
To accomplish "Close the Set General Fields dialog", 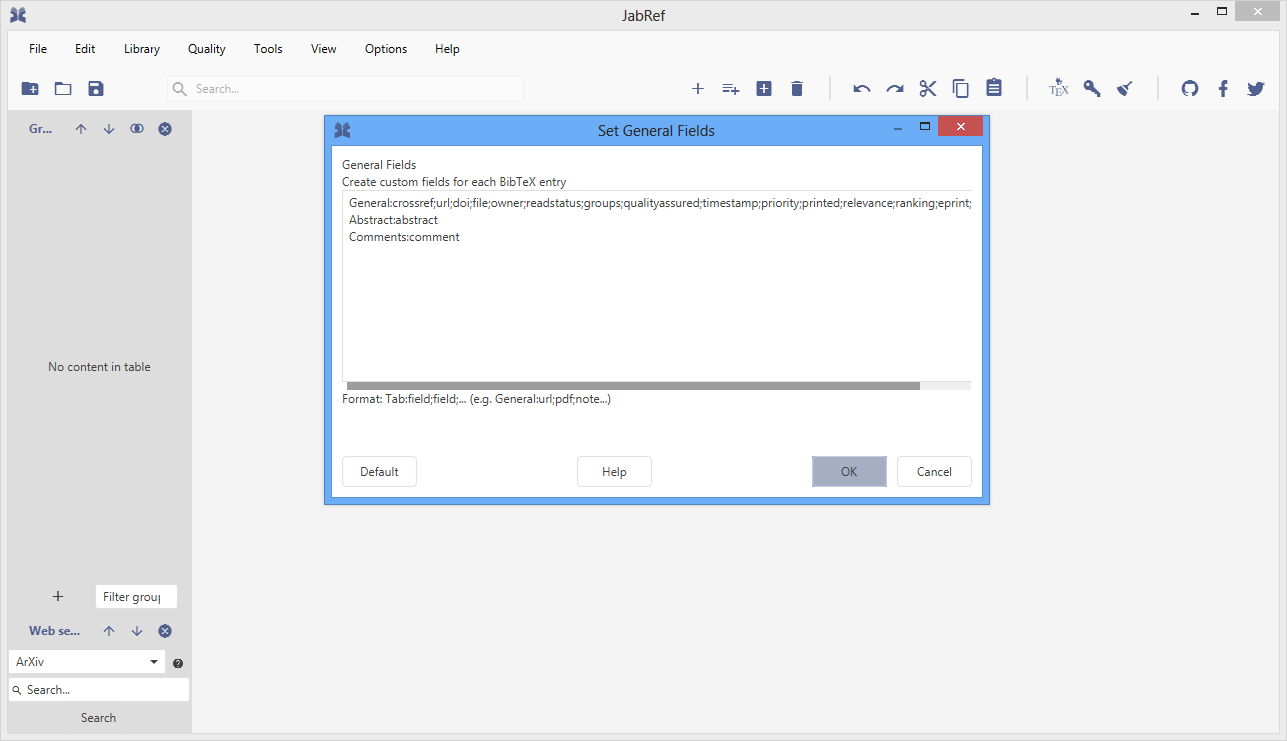I will coord(961,127).
